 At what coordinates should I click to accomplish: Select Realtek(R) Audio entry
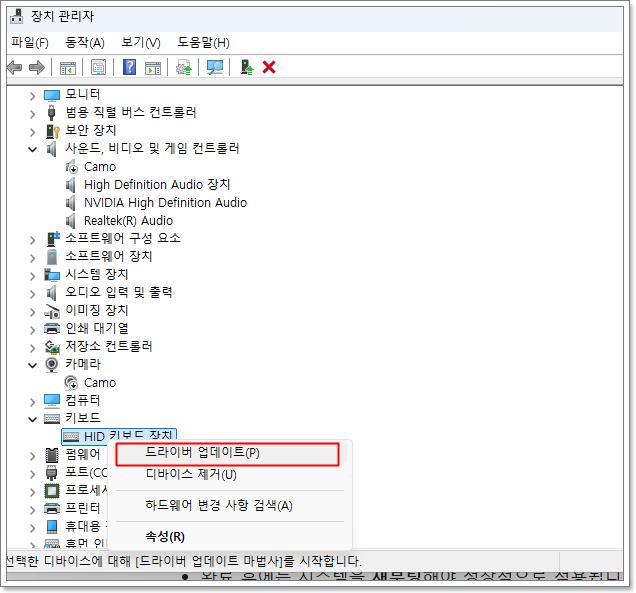click(128, 221)
